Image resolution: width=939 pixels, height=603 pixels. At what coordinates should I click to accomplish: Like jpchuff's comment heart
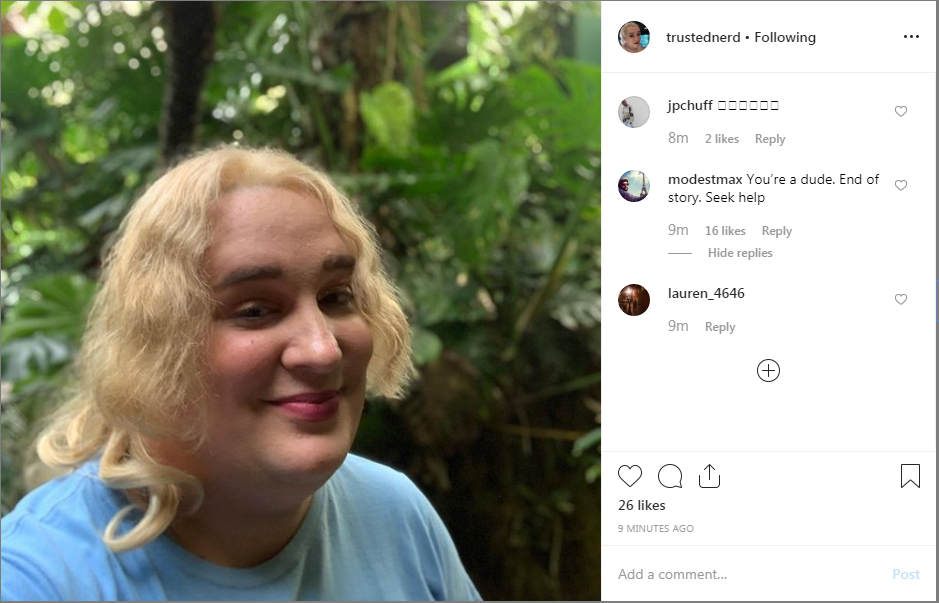pos(901,111)
